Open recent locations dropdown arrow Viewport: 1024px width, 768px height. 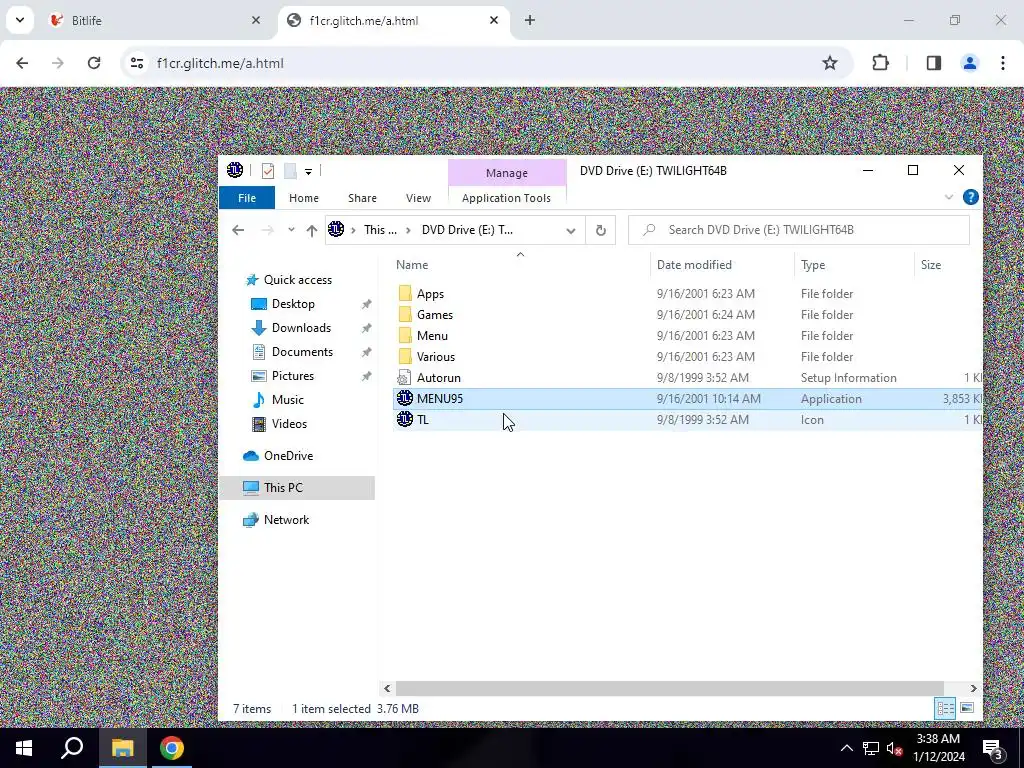click(291, 230)
